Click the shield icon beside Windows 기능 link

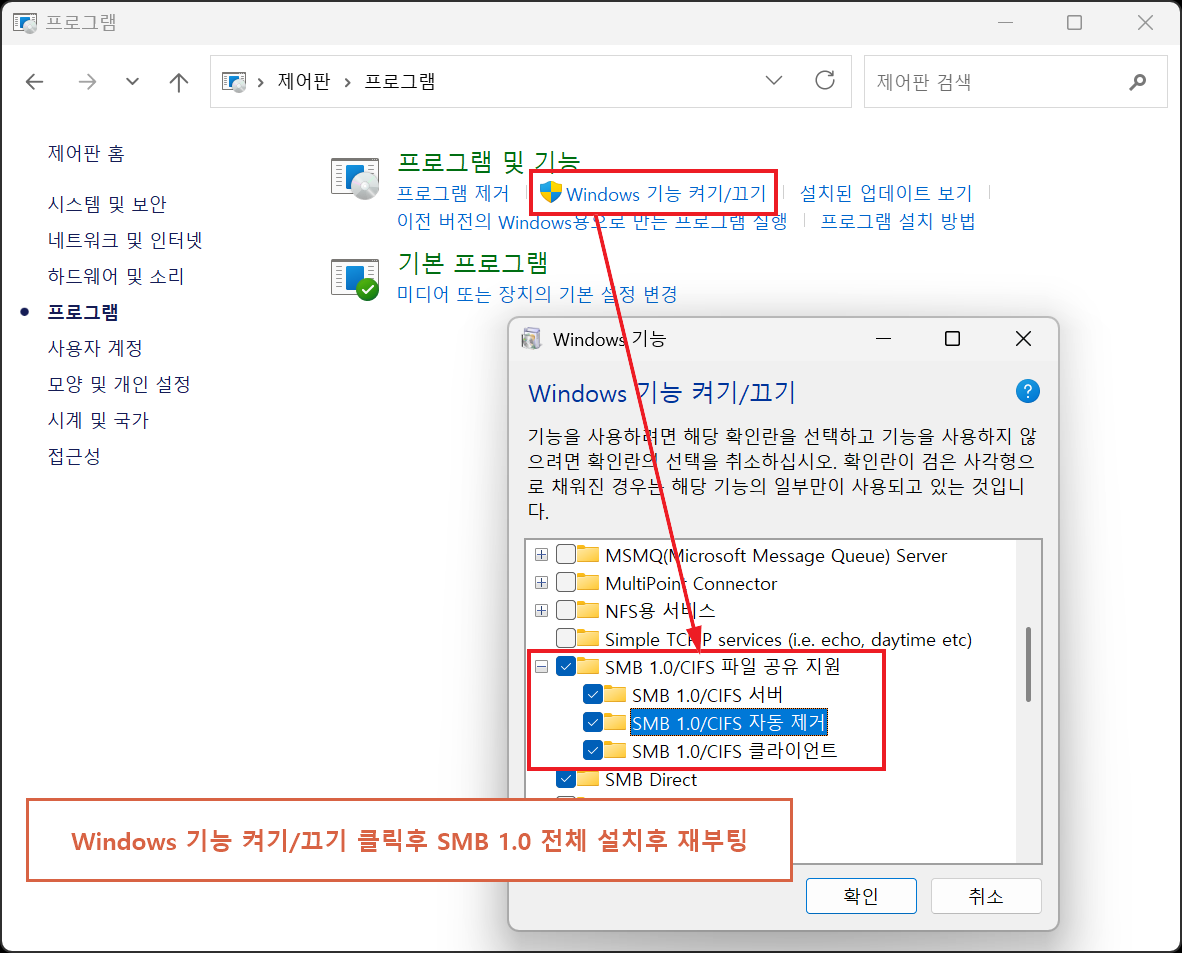pos(551,192)
